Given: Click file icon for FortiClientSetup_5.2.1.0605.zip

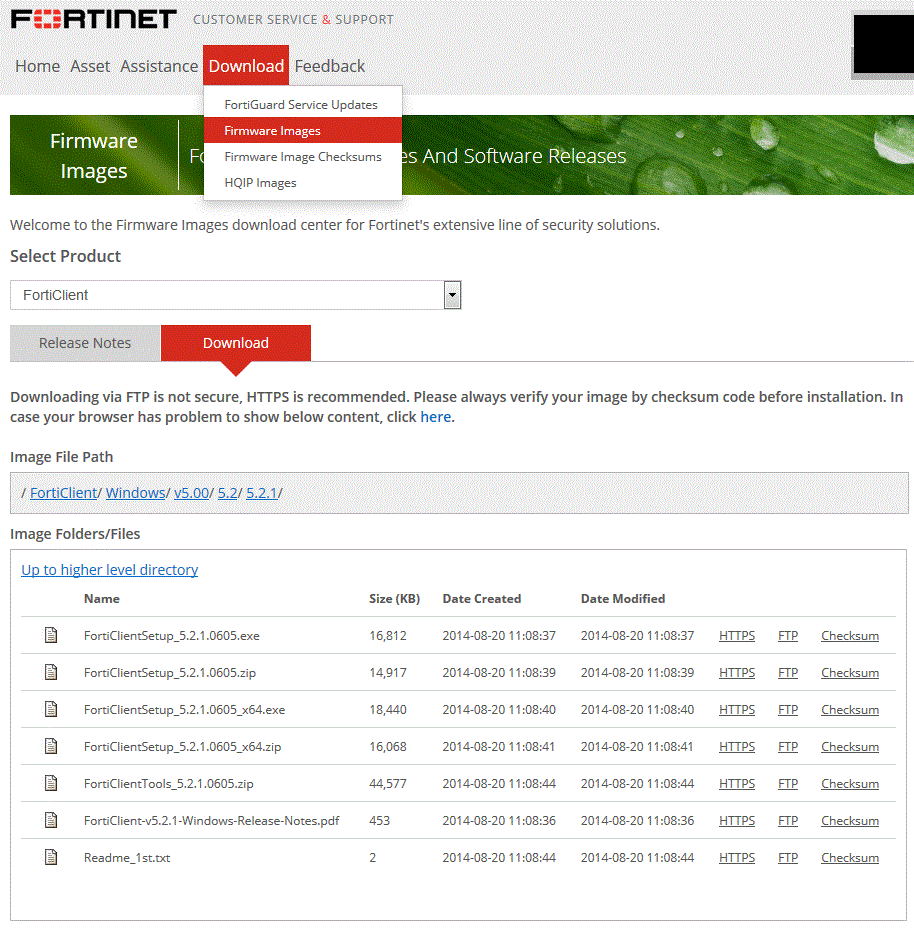Looking at the screenshot, I should (51, 672).
